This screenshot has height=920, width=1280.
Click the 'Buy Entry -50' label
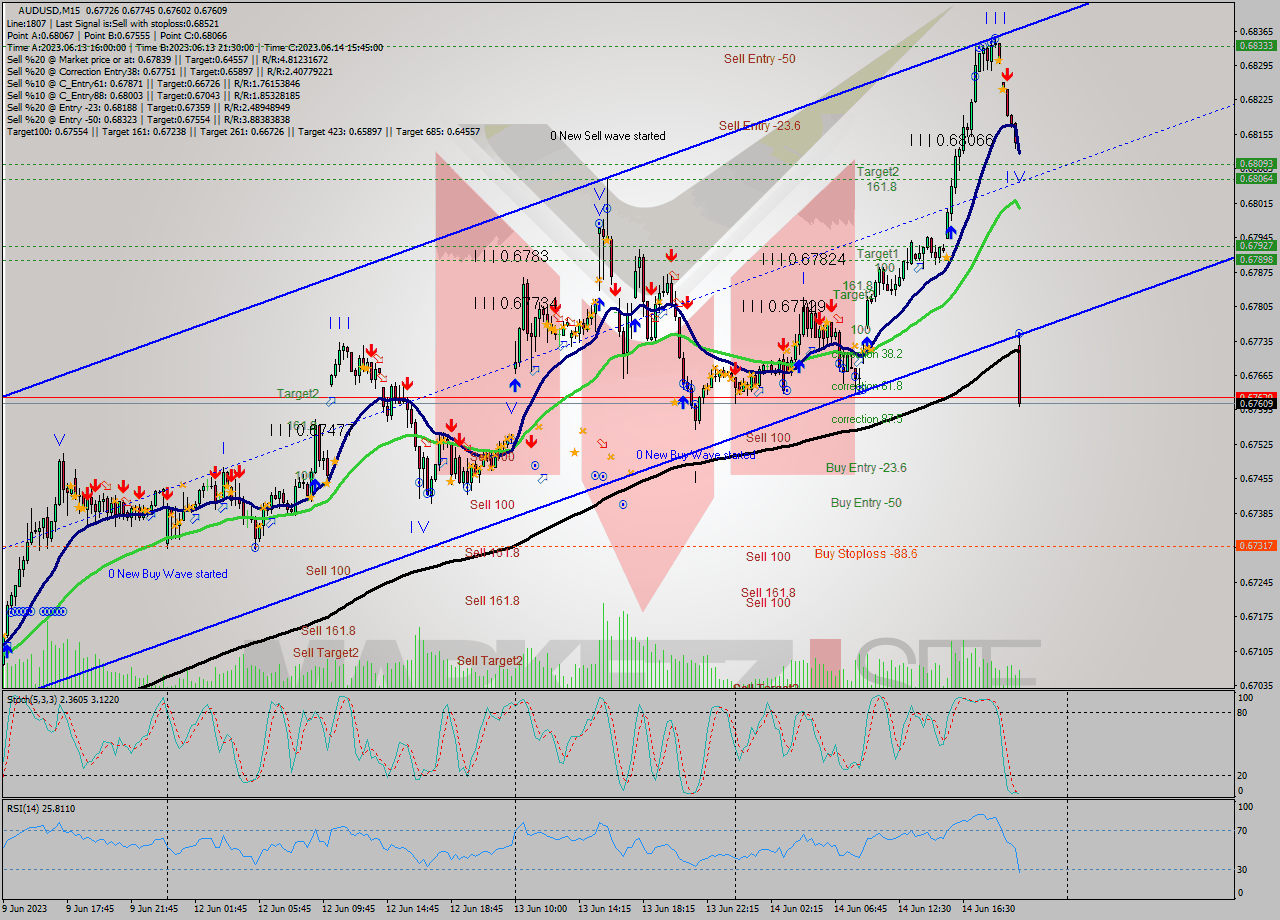pos(866,503)
